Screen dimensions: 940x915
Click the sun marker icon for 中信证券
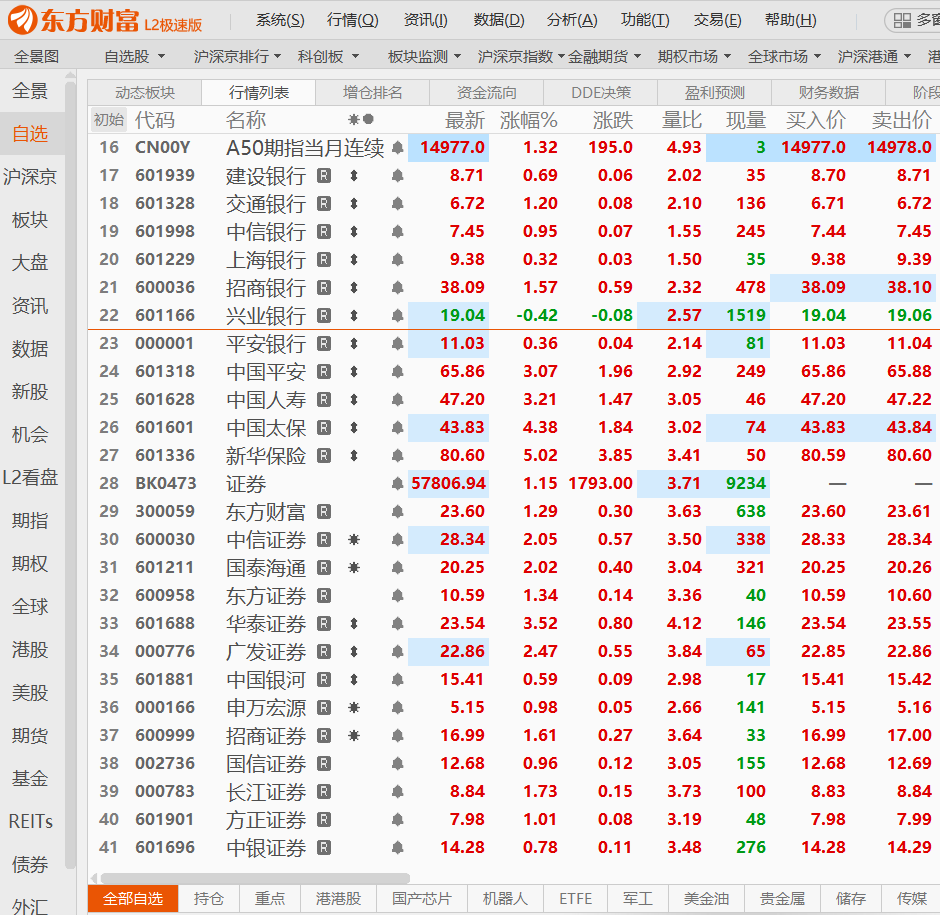pyautogui.click(x=354, y=540)
